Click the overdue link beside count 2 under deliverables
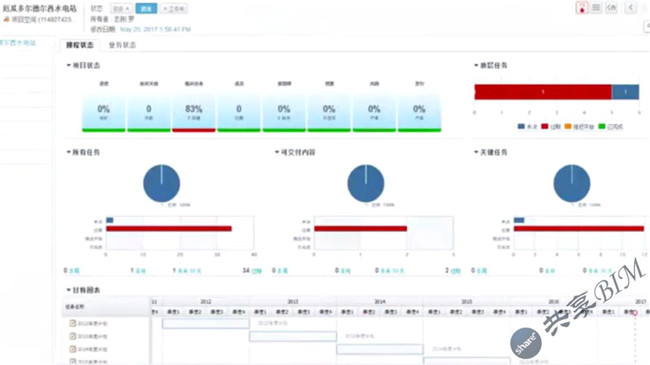Viewport: 650px width, 365px height. point(455,271)
